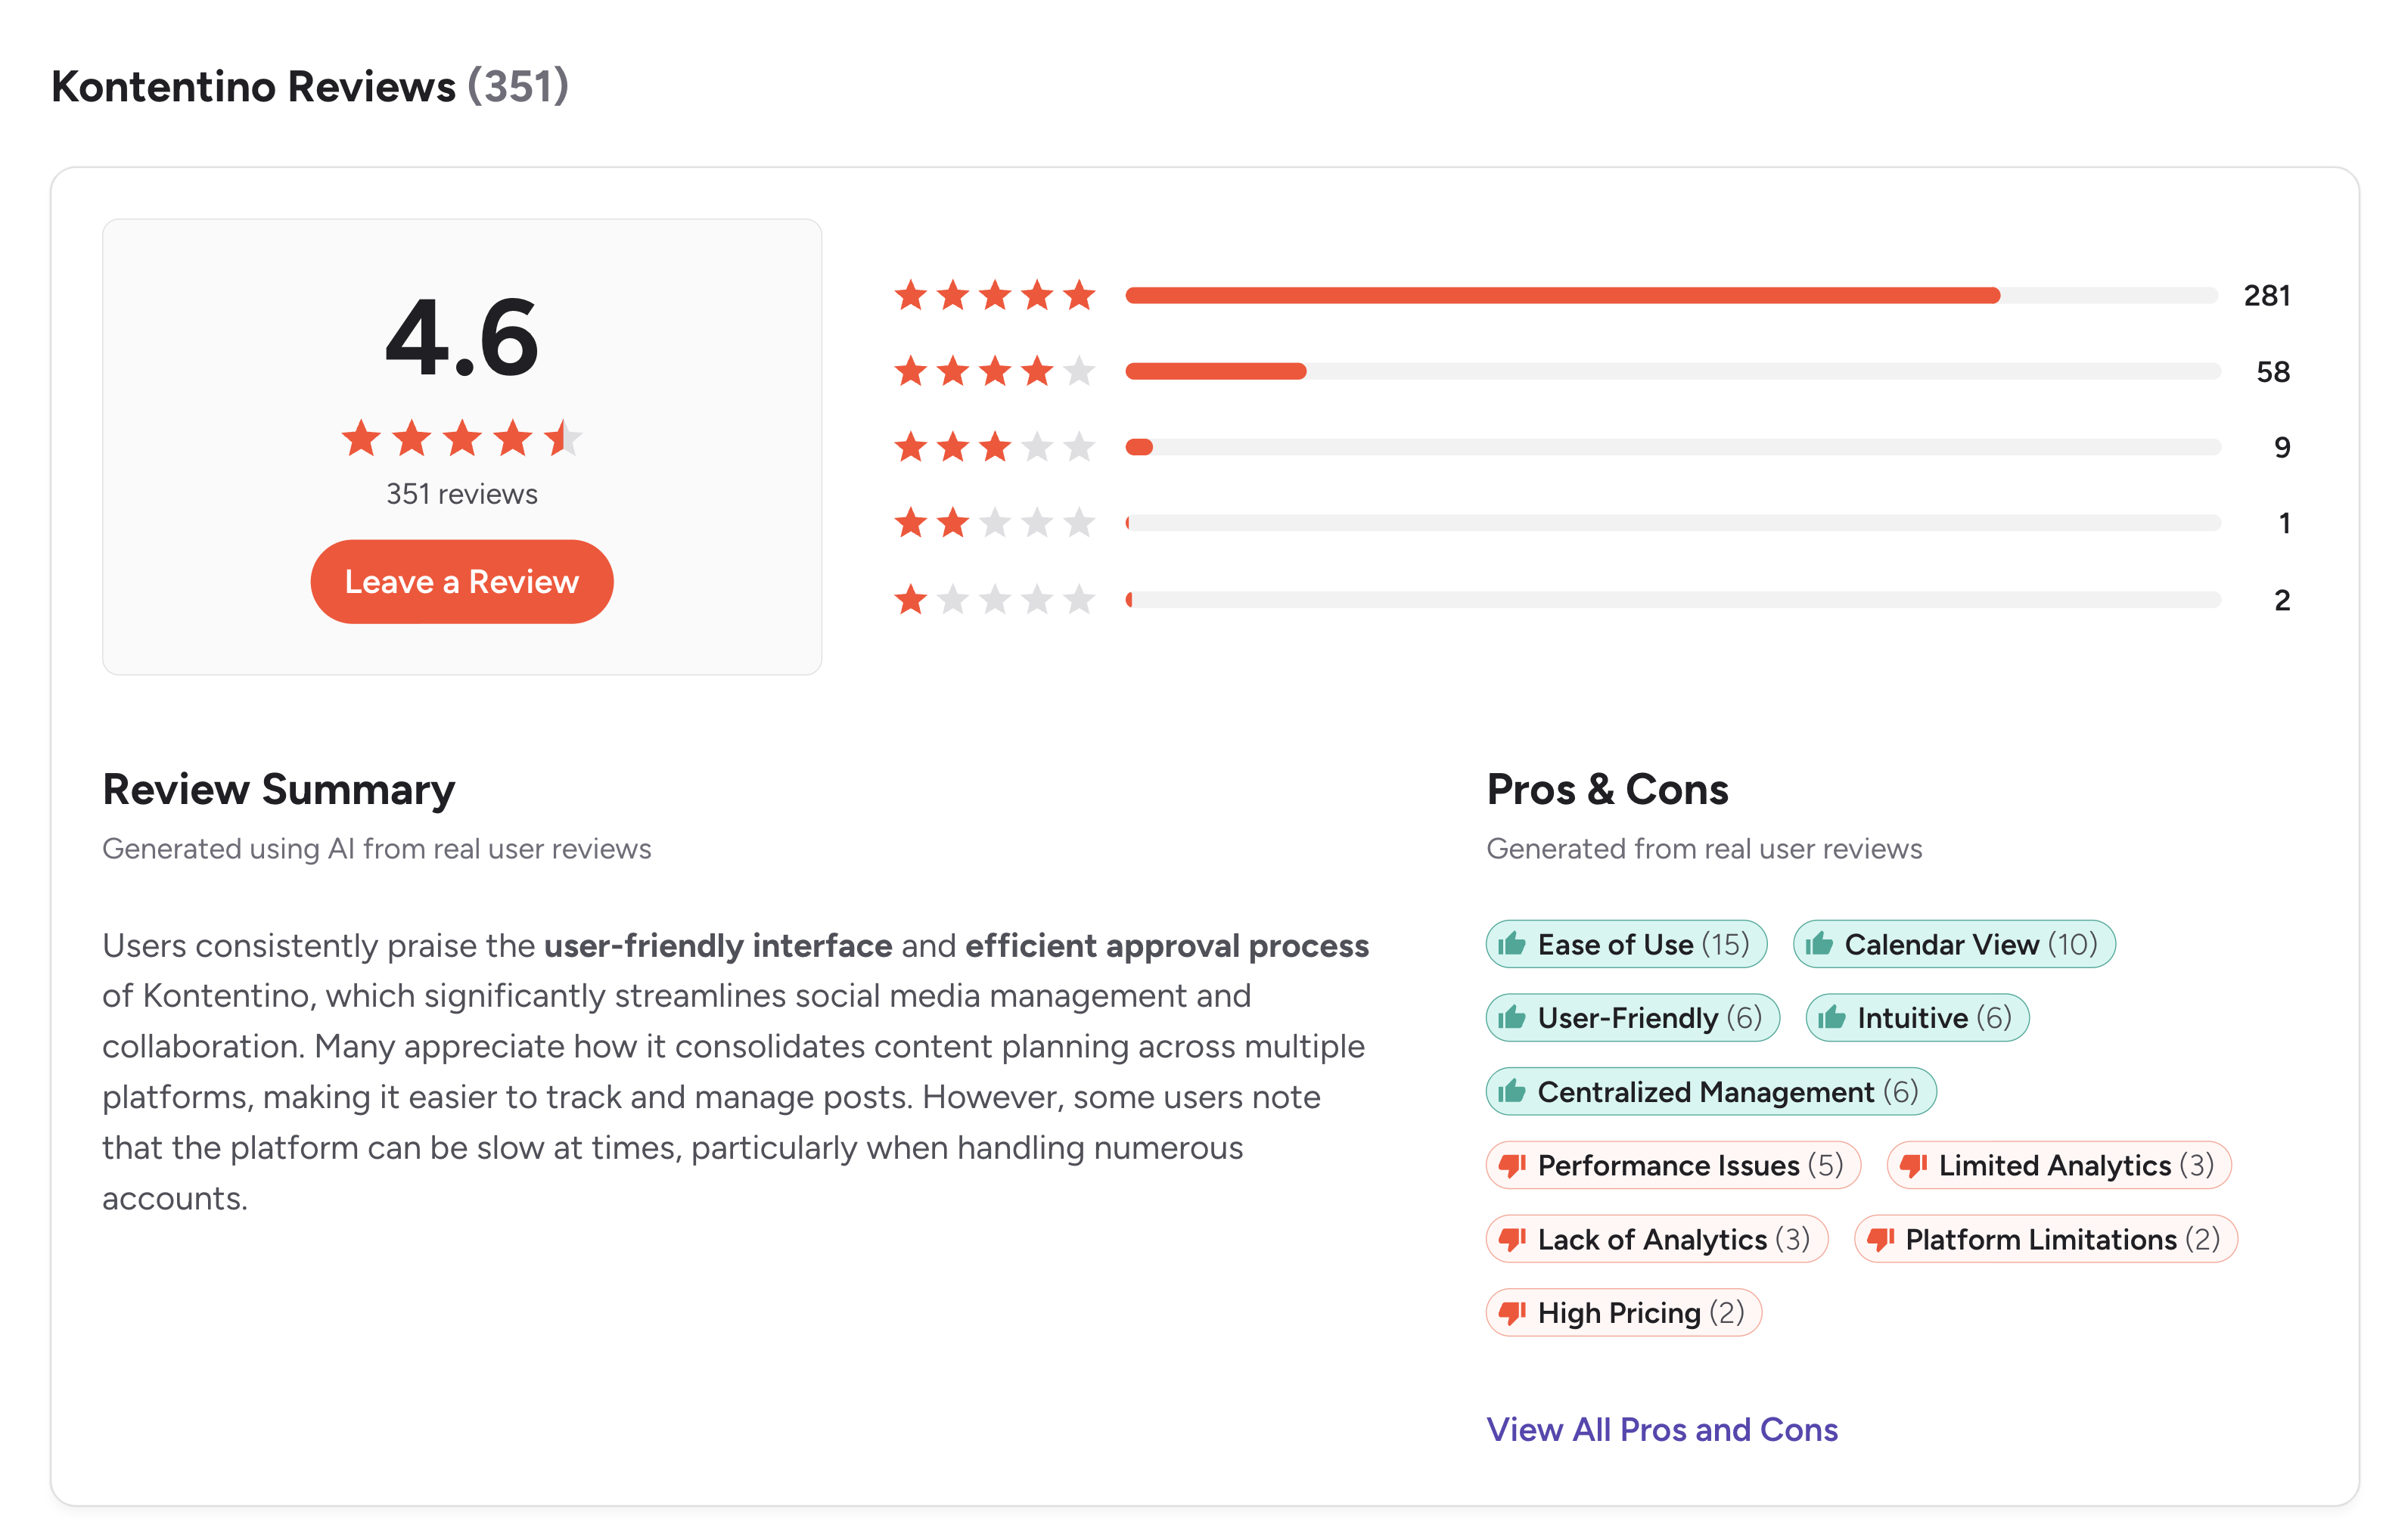Click thumbs-down icon on Performance Issues
Image resolution: width=2386 pixels, height=1540 pixels.
tap(1512, 1166)
